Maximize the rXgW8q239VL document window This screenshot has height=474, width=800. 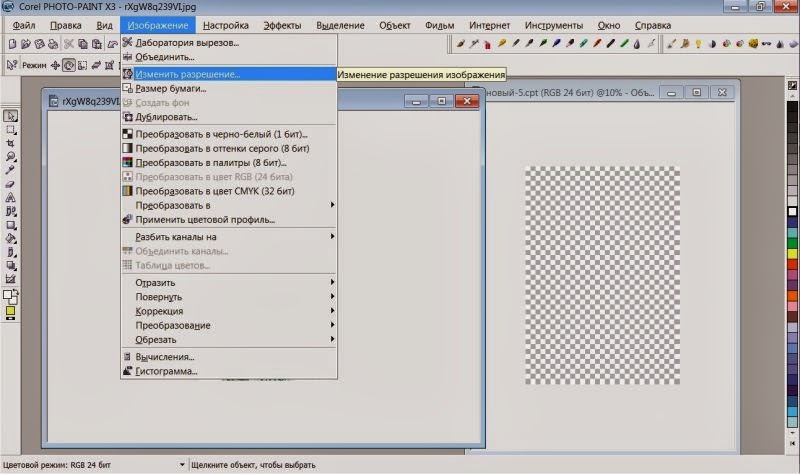point(442,101)
